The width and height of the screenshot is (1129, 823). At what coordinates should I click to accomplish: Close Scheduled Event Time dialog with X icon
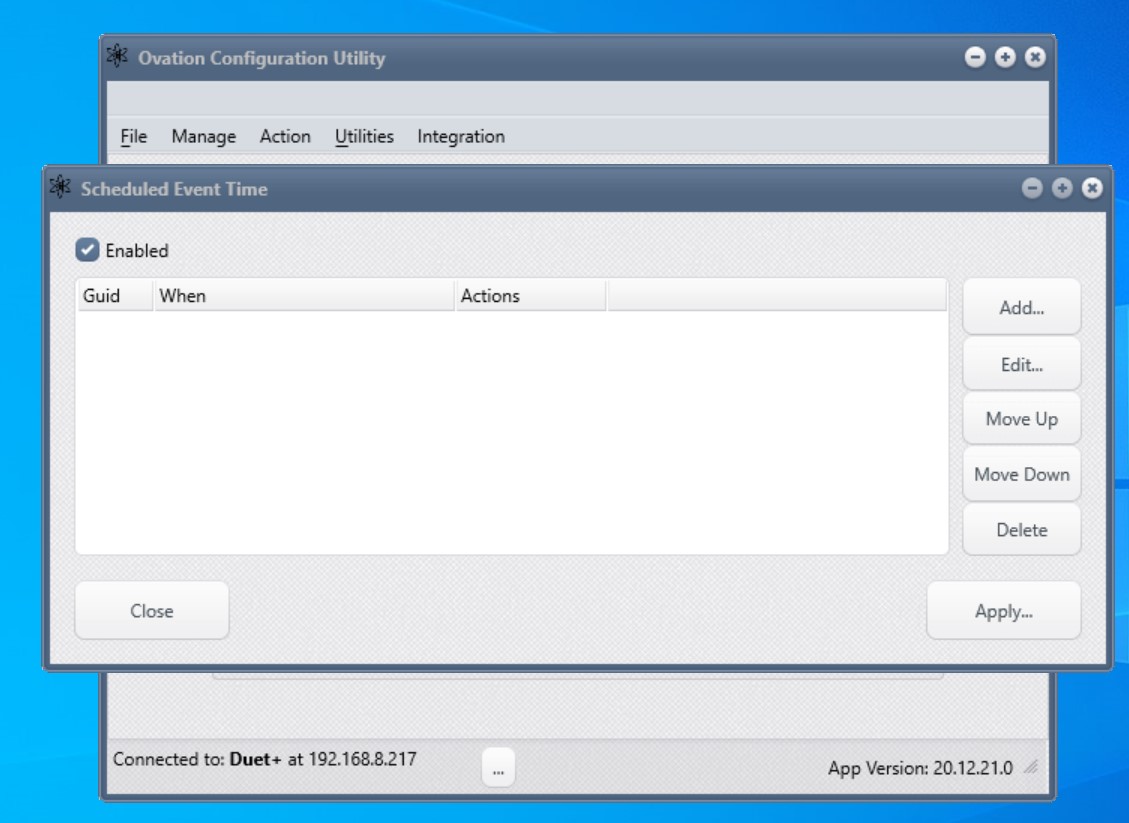coord(1092,188)
